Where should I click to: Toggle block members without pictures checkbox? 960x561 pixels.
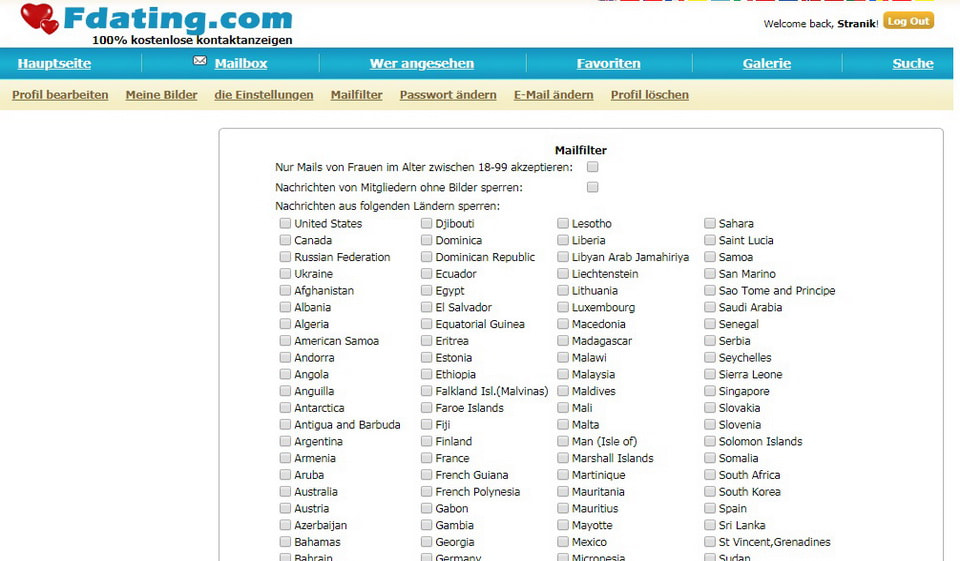point(593,187)
